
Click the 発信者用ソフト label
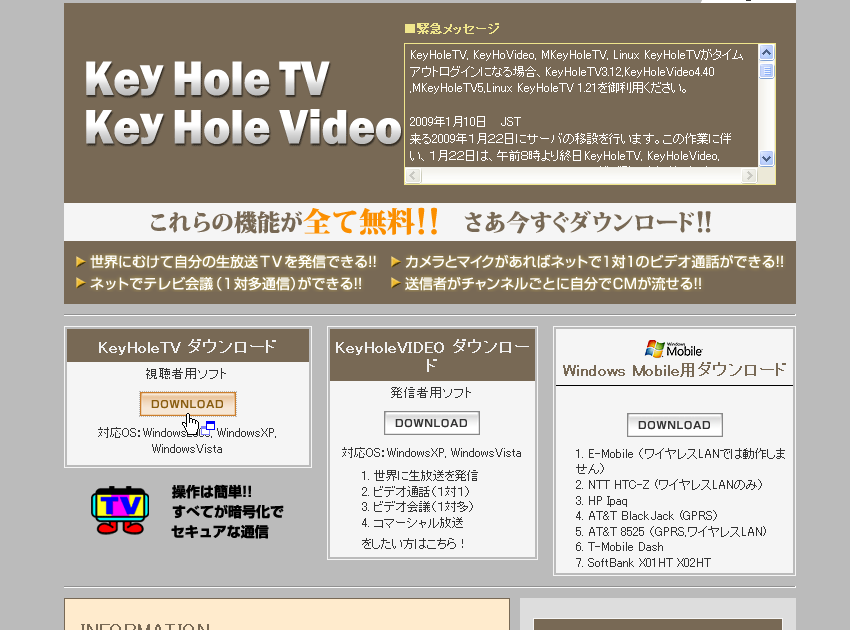431,393
